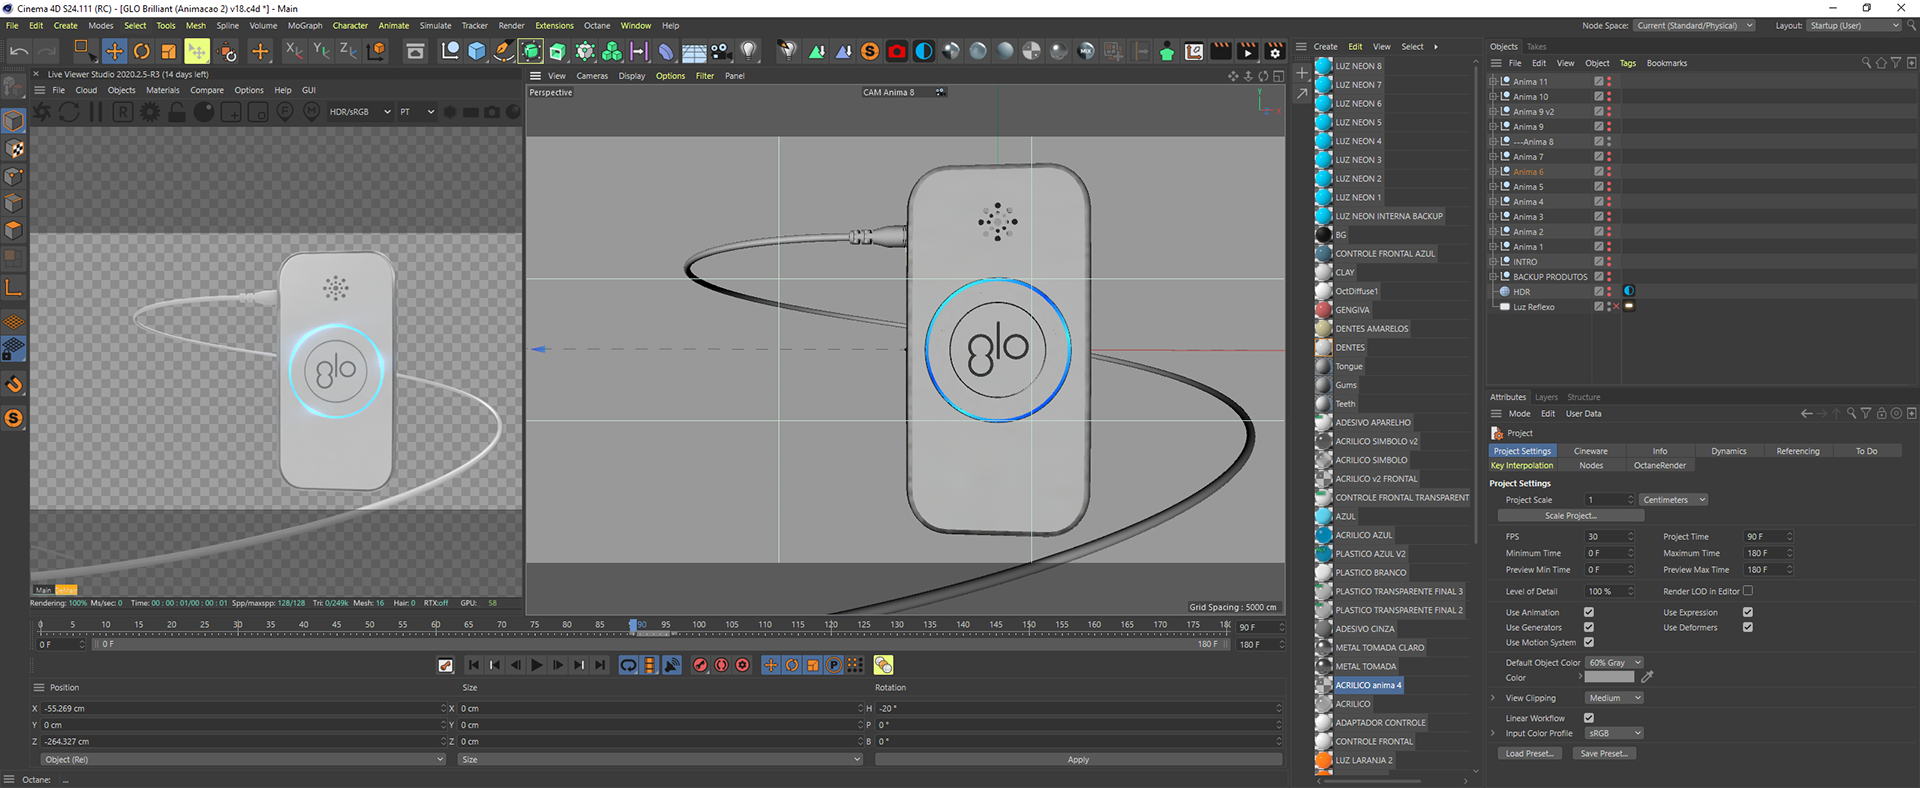Toggle the Live Viewer lock resolution padlock icon
This screenshot has width=1920, height=788.
coord(177,112)
